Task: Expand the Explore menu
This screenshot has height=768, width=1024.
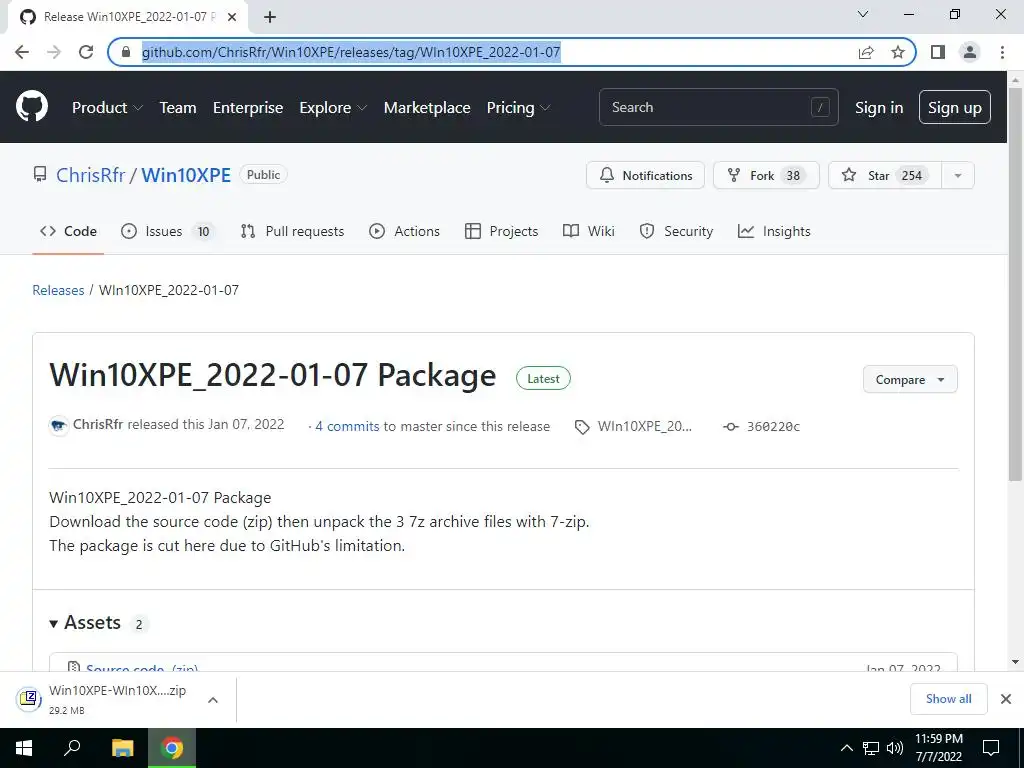Action: (x=333, y=107)
